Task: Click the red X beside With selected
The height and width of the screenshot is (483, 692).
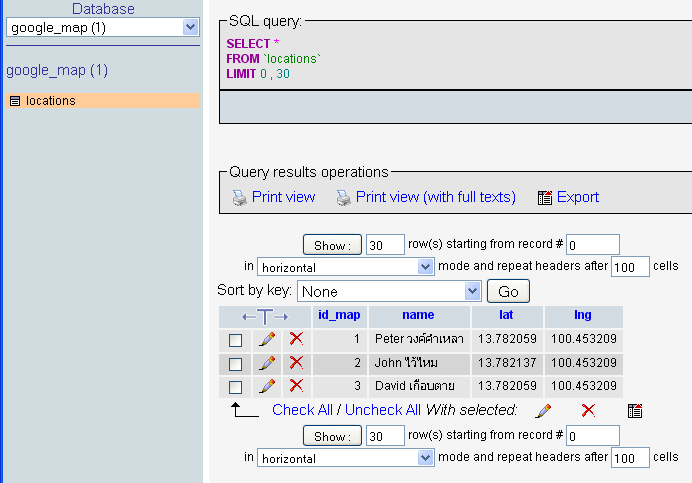Action: pos(588,410)
